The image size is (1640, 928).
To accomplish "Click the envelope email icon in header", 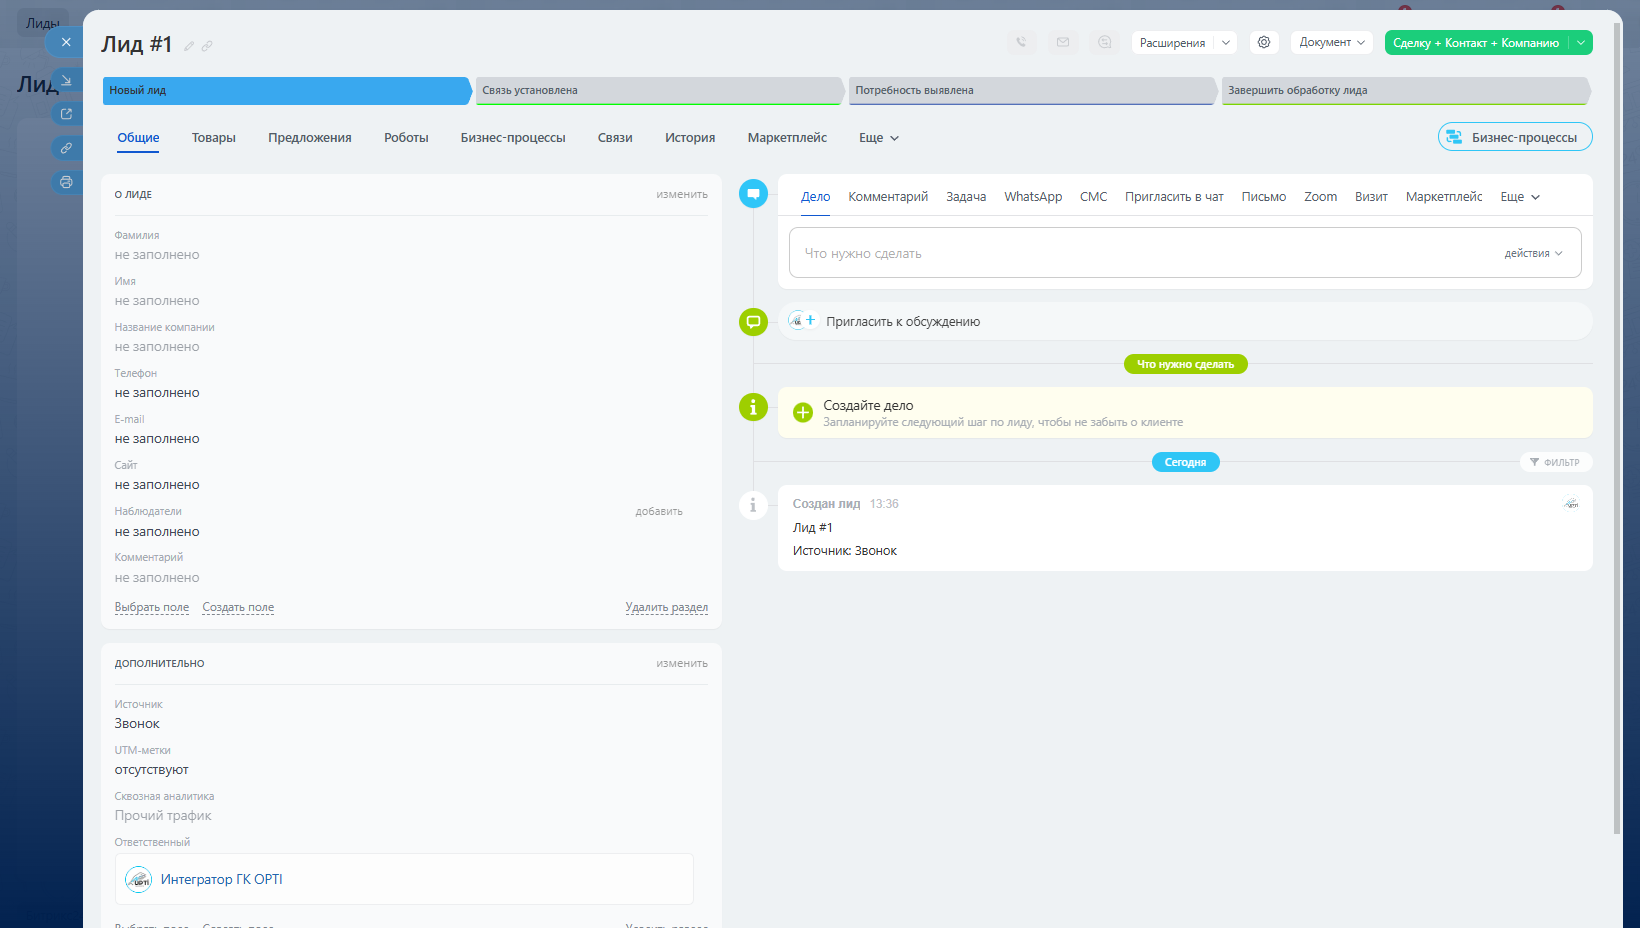I will point(1063,42).
